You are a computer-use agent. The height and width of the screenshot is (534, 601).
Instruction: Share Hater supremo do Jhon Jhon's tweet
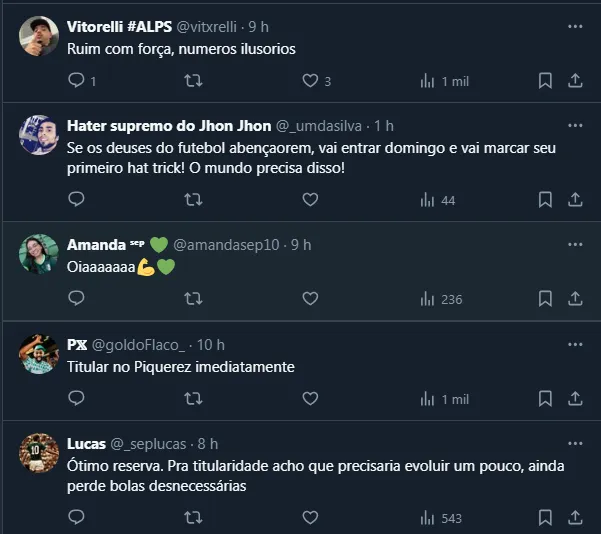pos(575,200)
